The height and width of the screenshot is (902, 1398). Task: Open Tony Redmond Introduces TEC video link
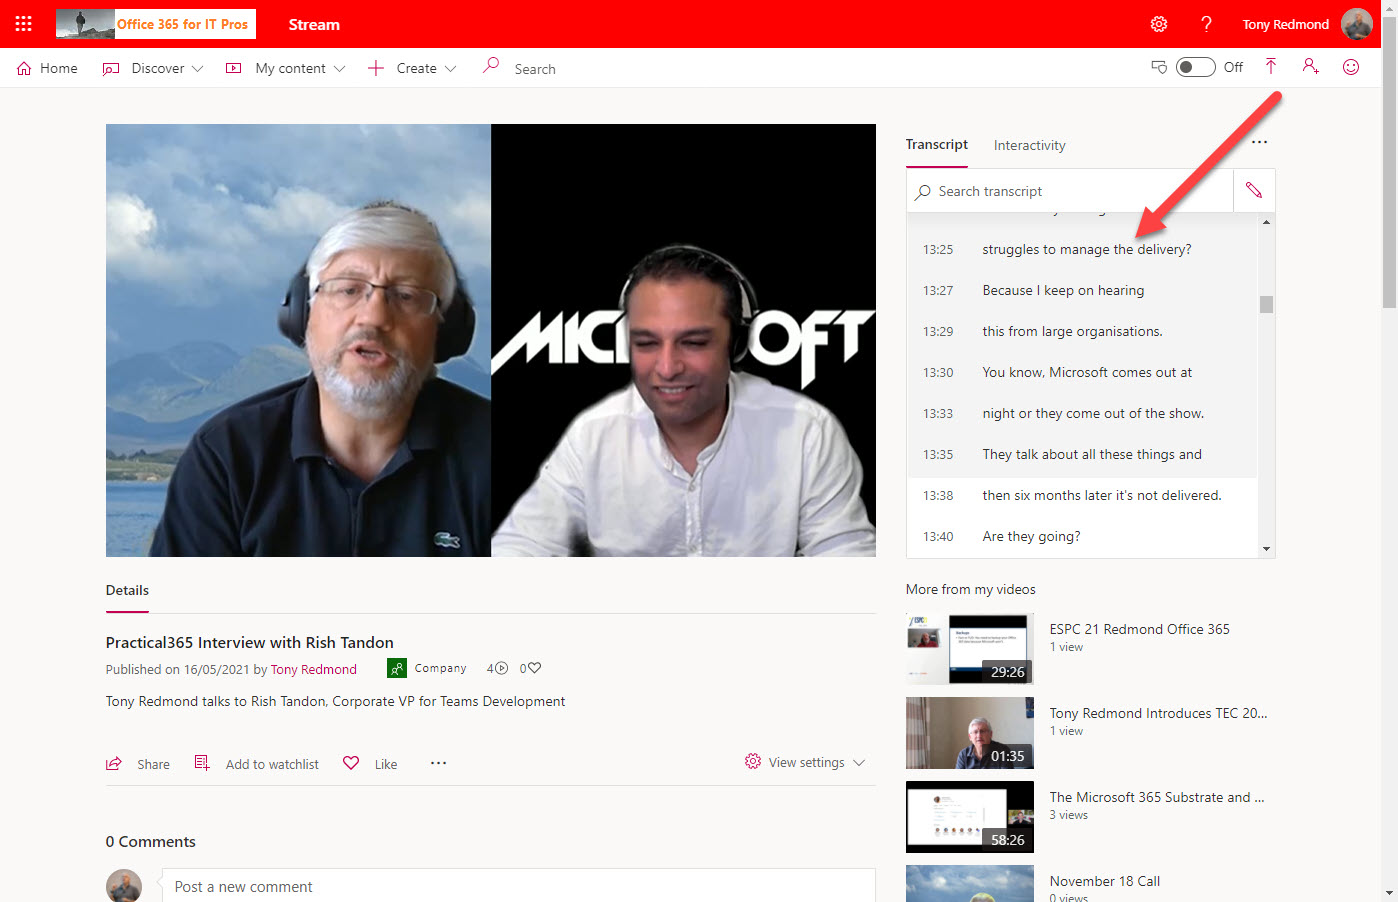point(1158,713)
